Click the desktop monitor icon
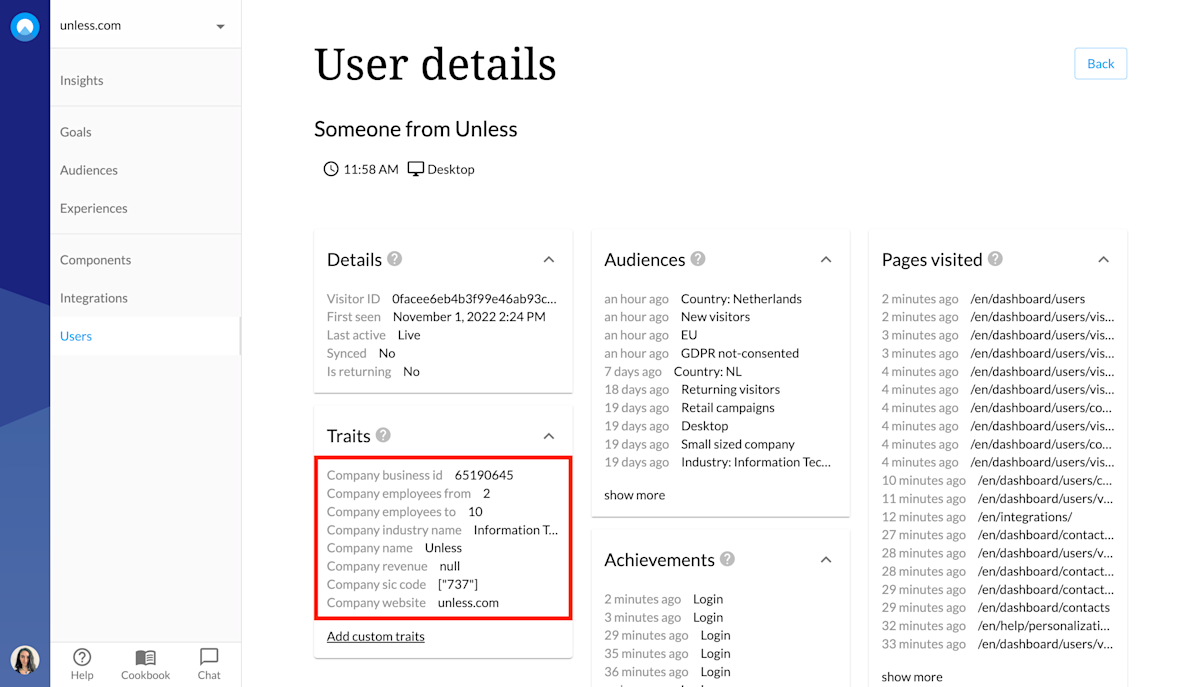The image size is (1200, 687). pyautogui.click(x=416, y=169)
